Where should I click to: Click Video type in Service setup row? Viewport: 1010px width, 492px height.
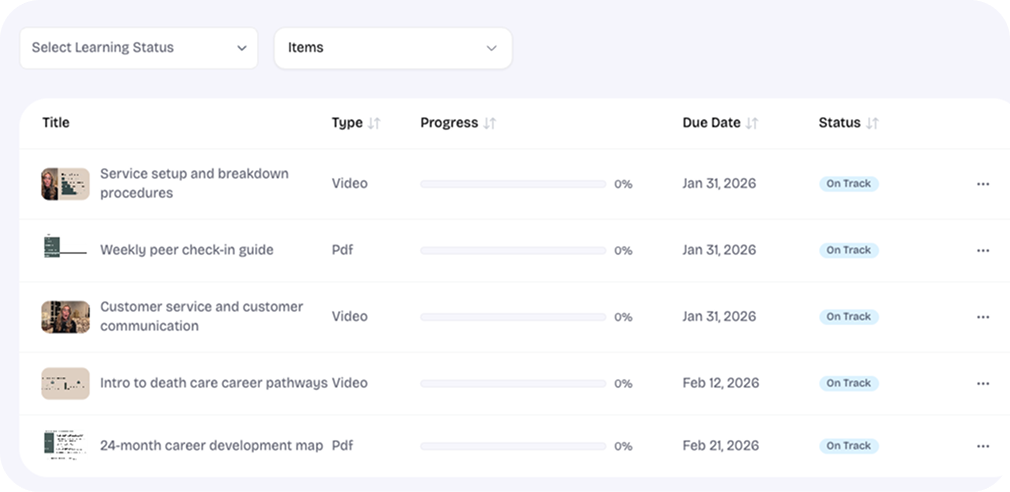point(350,184)
